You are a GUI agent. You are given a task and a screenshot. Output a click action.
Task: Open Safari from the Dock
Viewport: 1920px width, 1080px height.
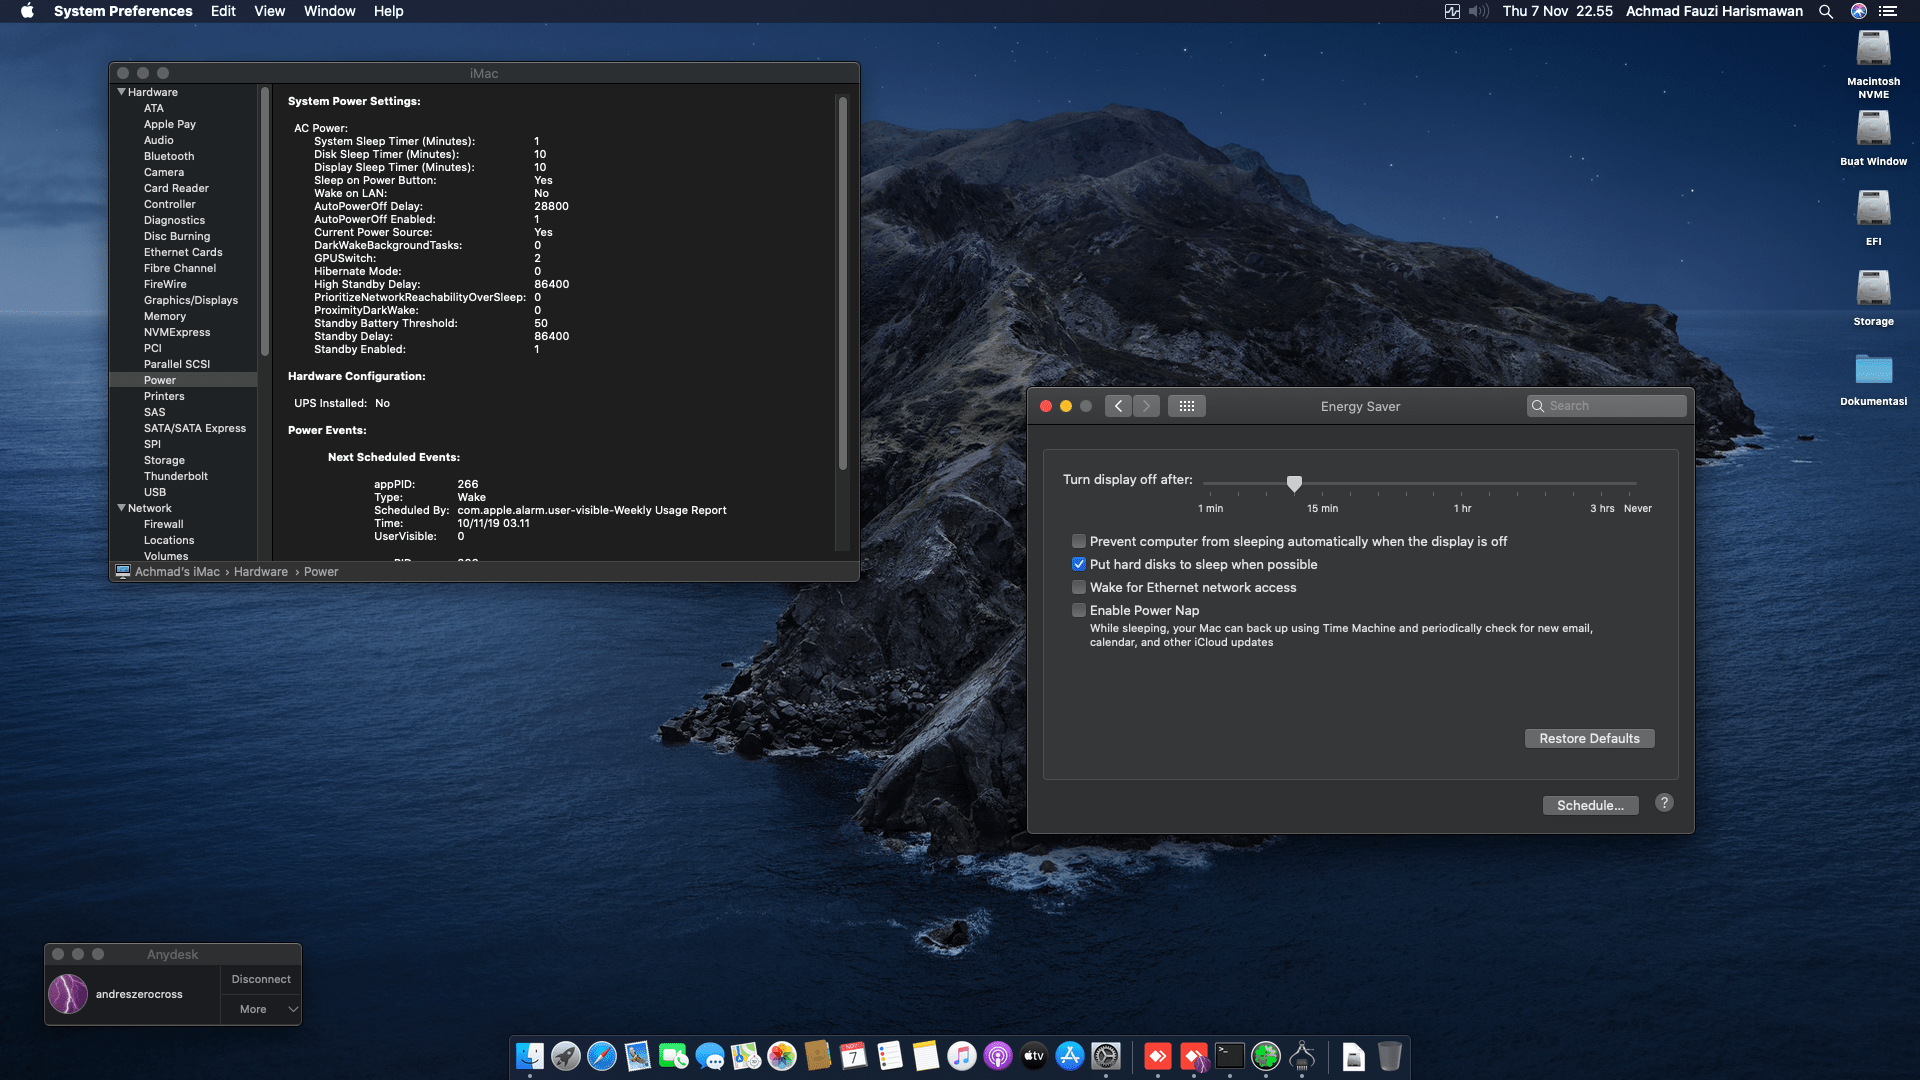[602, 1057]
